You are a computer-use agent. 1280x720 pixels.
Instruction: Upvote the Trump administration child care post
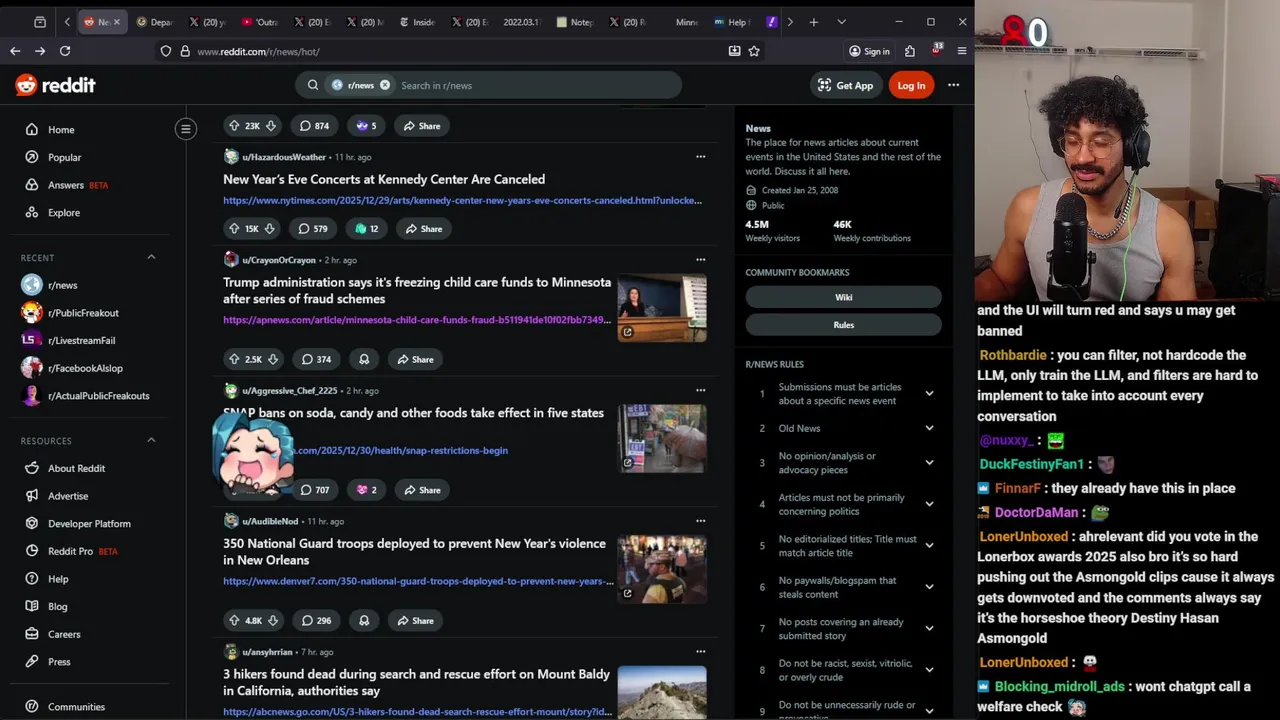(234, 359)
